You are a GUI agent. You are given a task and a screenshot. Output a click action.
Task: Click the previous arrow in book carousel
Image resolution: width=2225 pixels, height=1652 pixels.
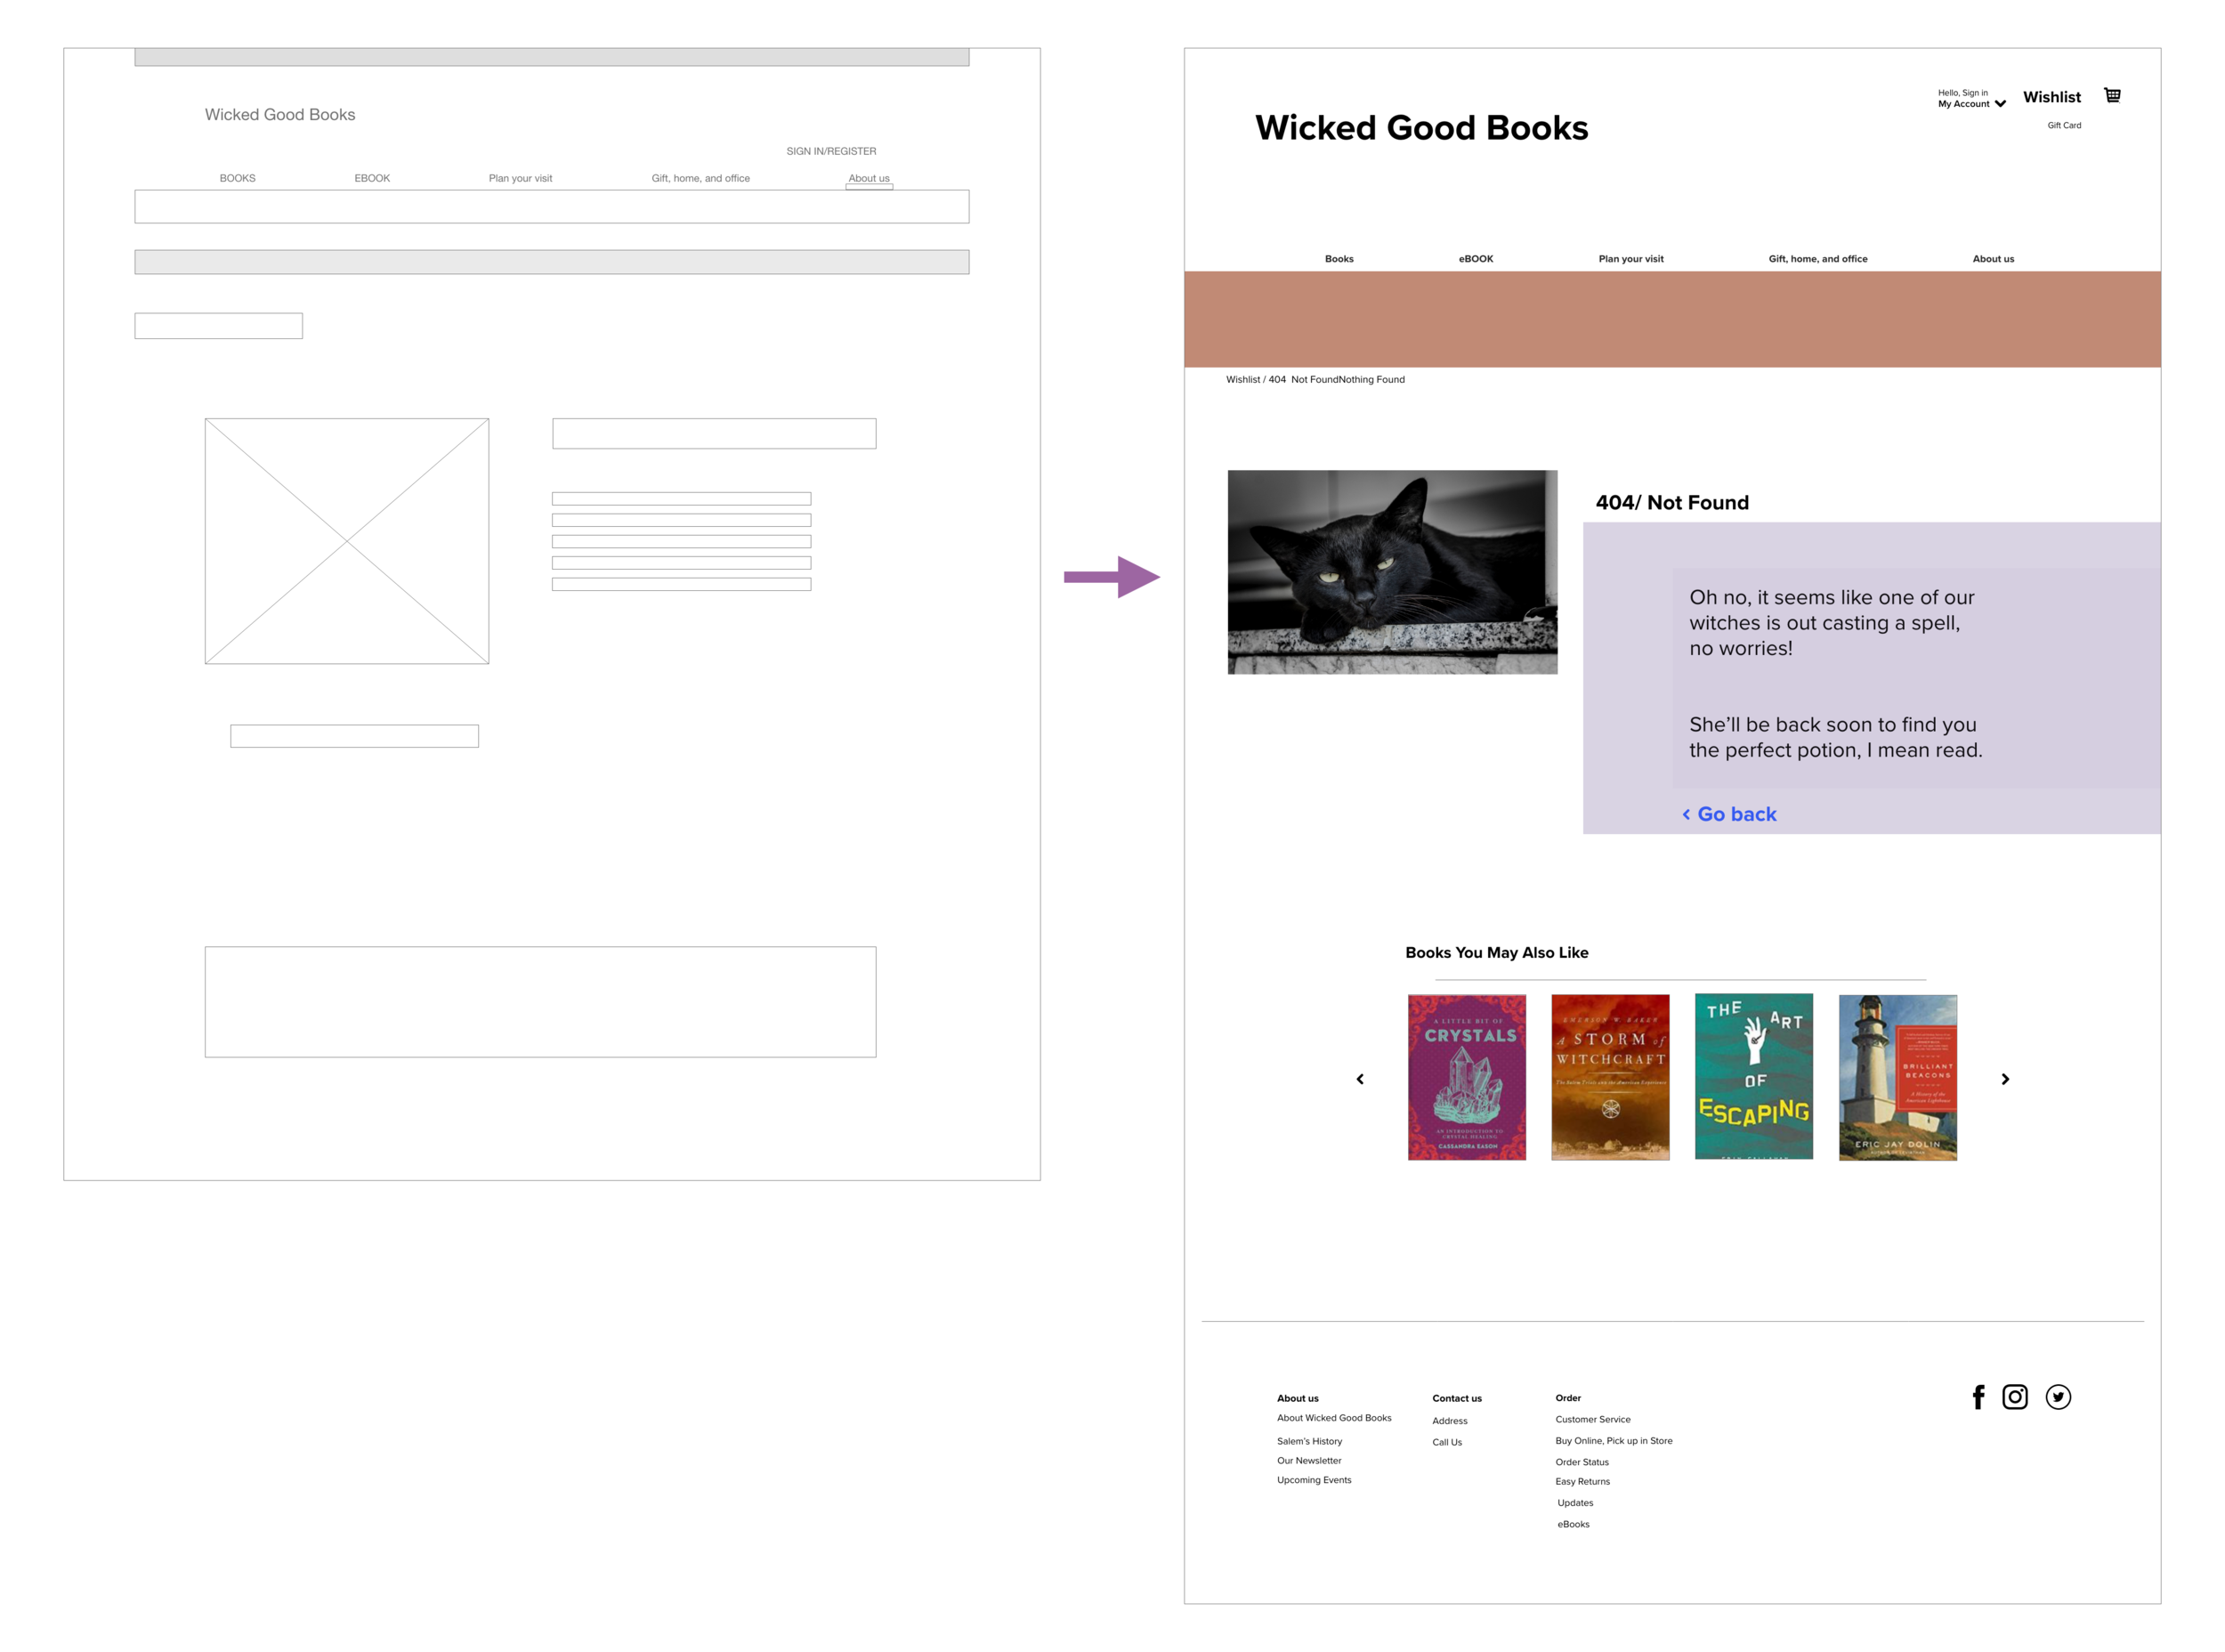coord(1359,1079)
